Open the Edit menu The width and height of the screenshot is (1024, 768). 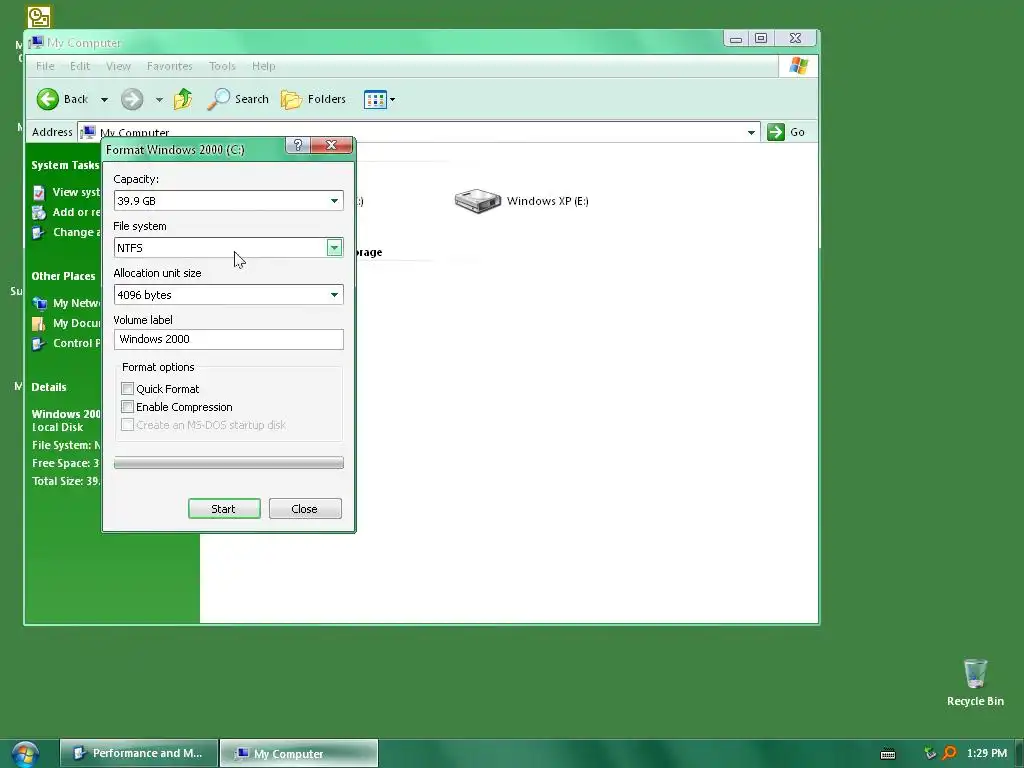tap(80, 66)
